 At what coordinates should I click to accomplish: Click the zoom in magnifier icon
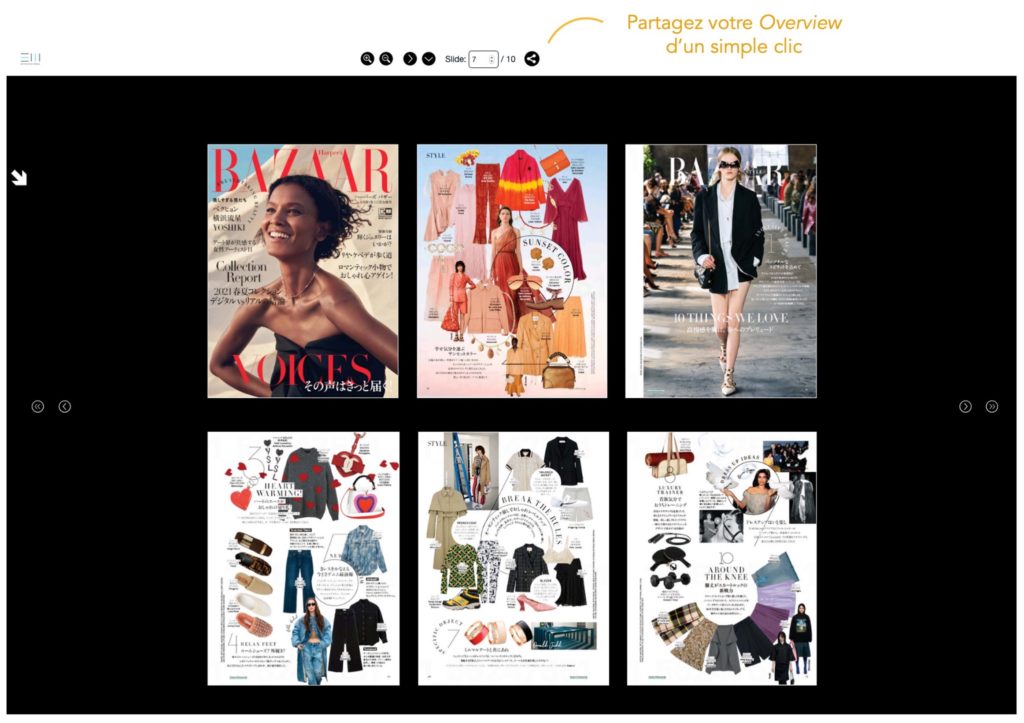click(x=368, y=59)
